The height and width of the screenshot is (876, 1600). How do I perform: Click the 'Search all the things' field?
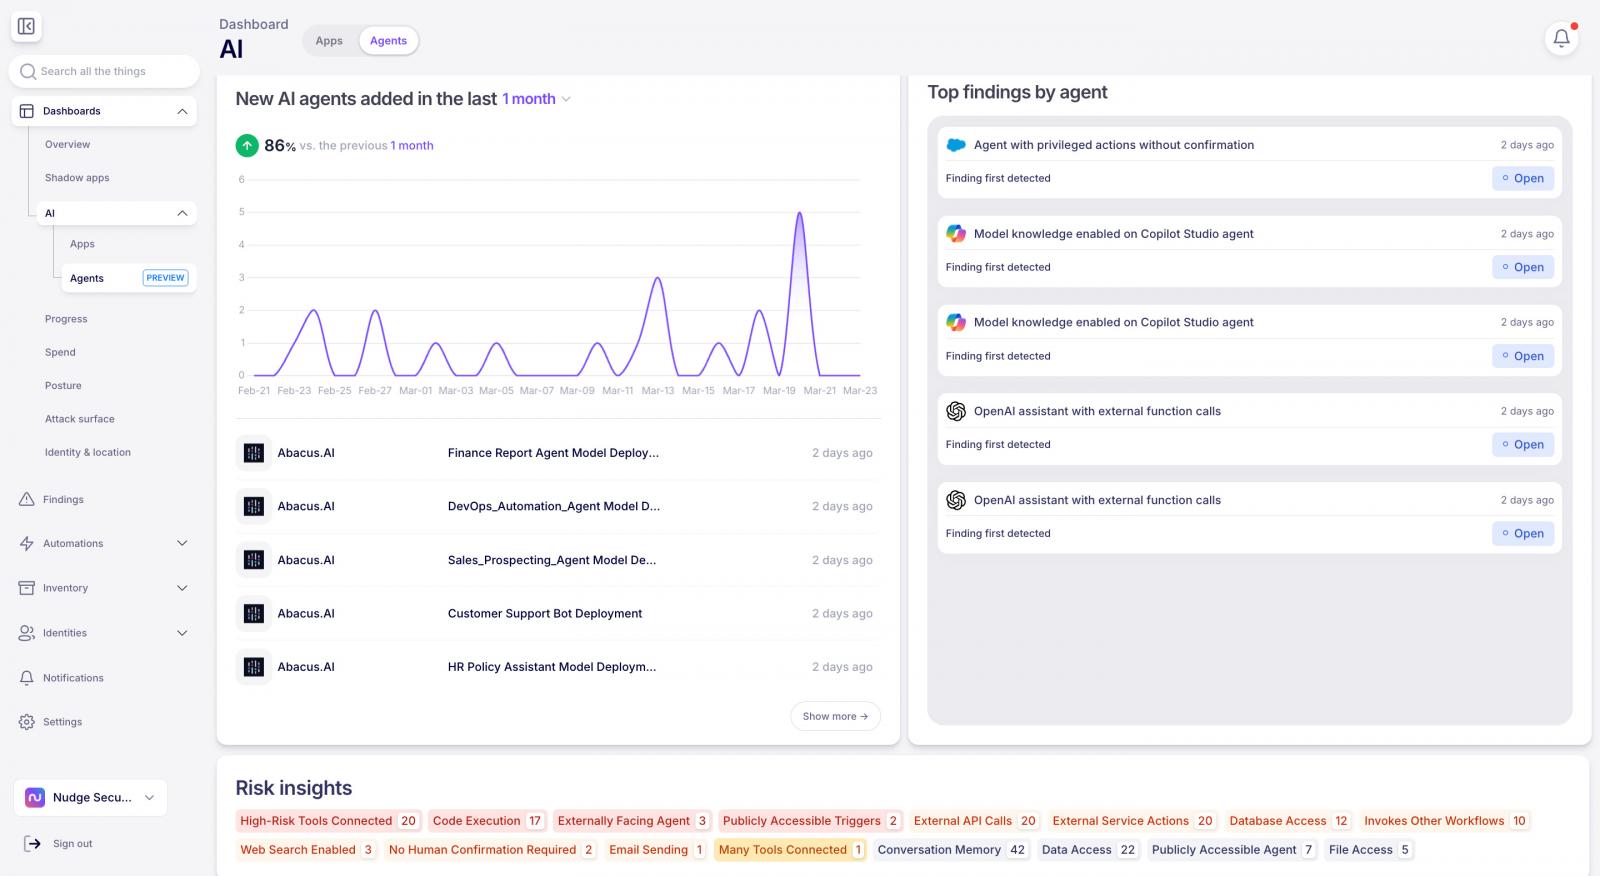(x=104, y=71)
